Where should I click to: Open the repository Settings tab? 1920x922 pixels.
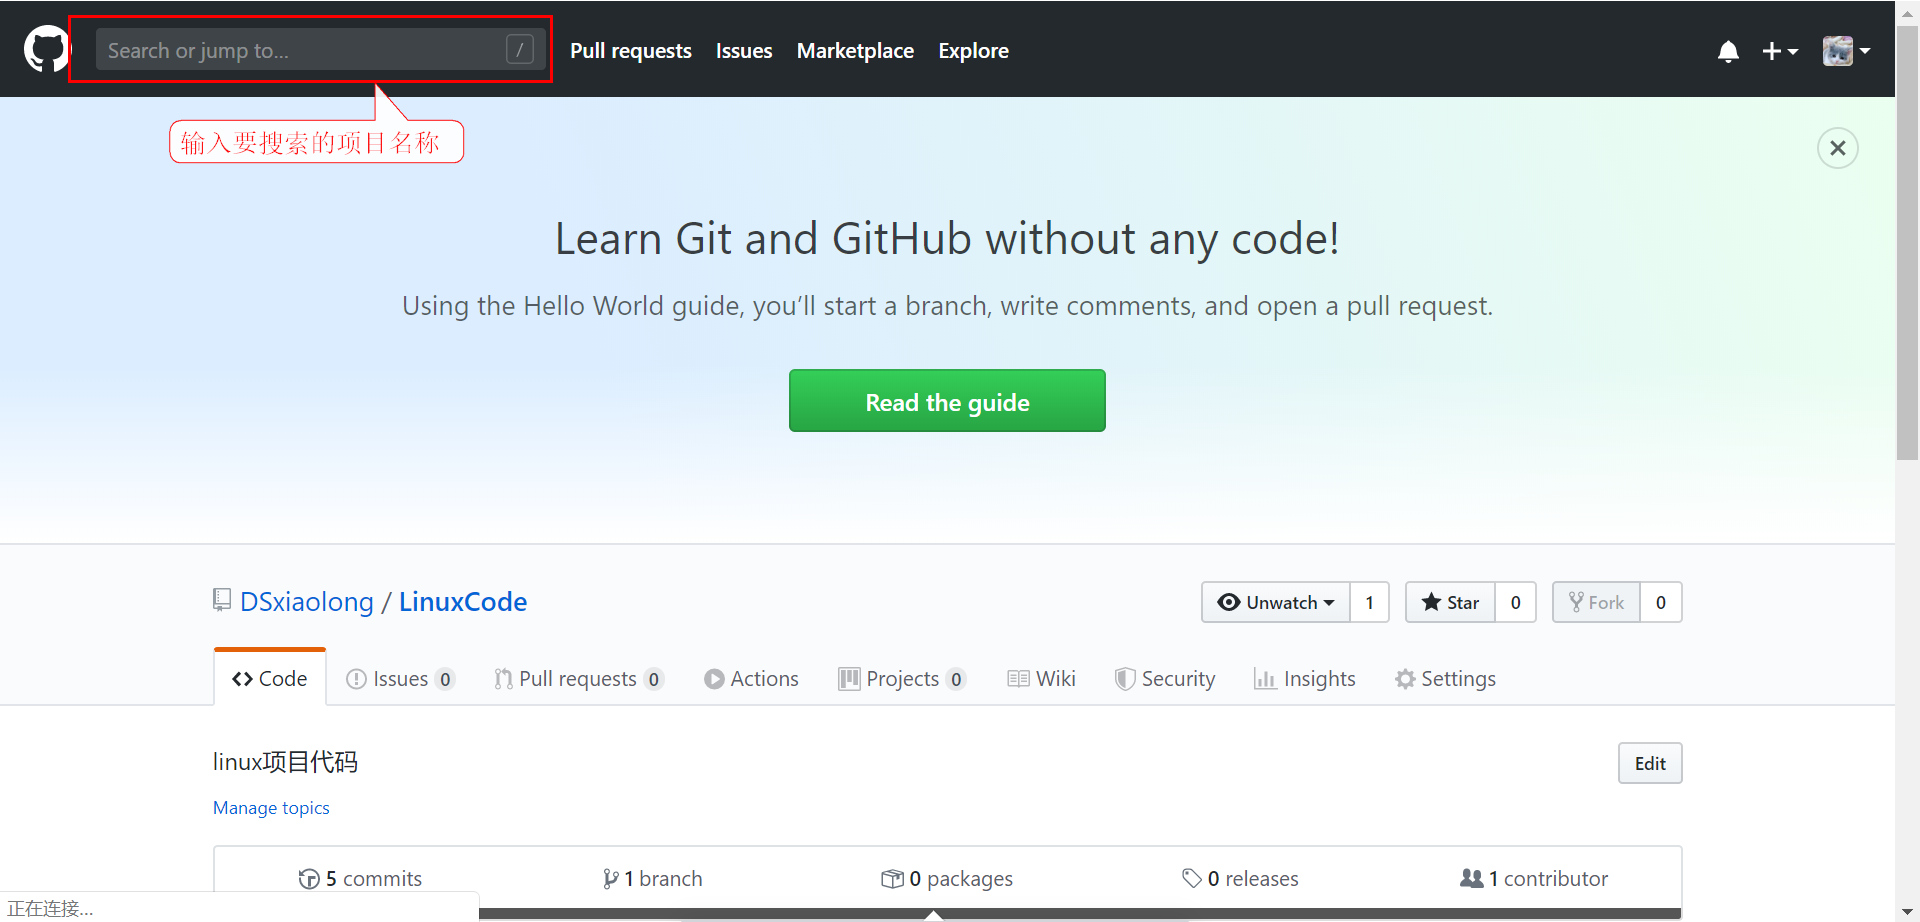[x=1445, y=679]
